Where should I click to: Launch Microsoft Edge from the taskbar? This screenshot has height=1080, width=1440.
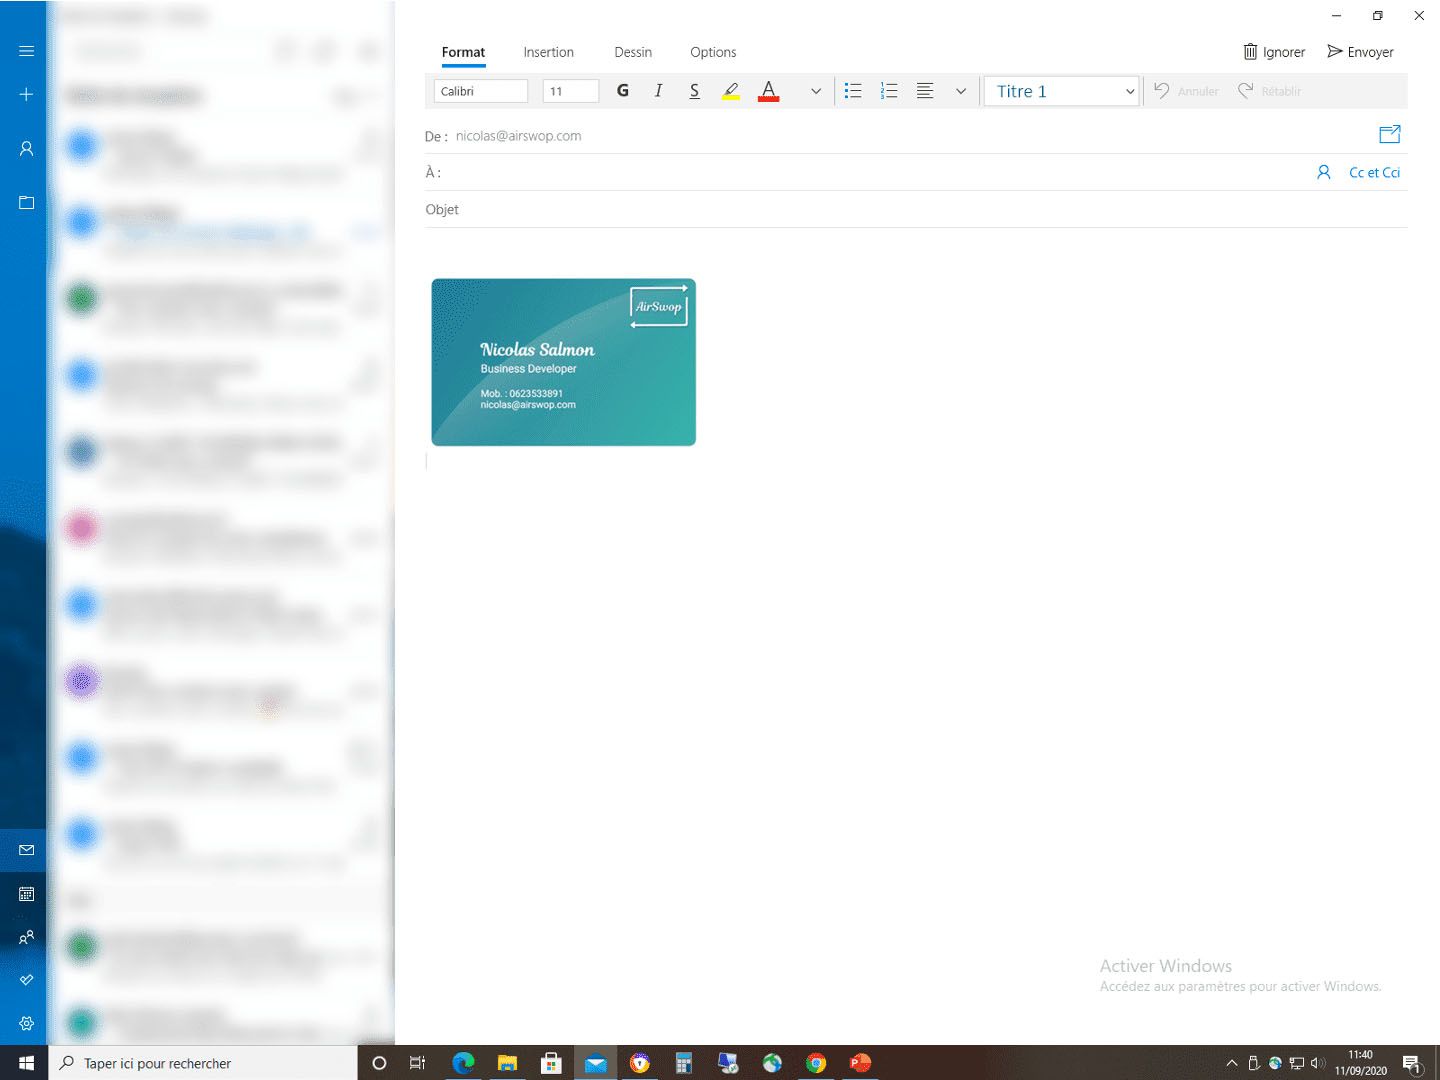(463, 1063)
